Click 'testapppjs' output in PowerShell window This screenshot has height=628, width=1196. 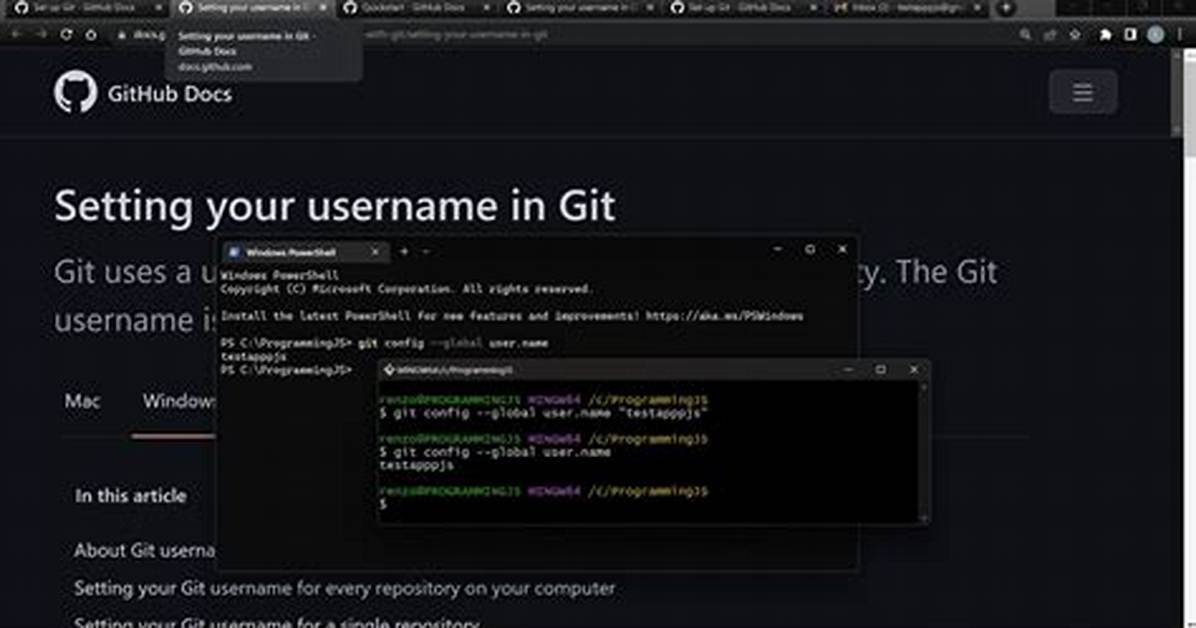point(253,356)
